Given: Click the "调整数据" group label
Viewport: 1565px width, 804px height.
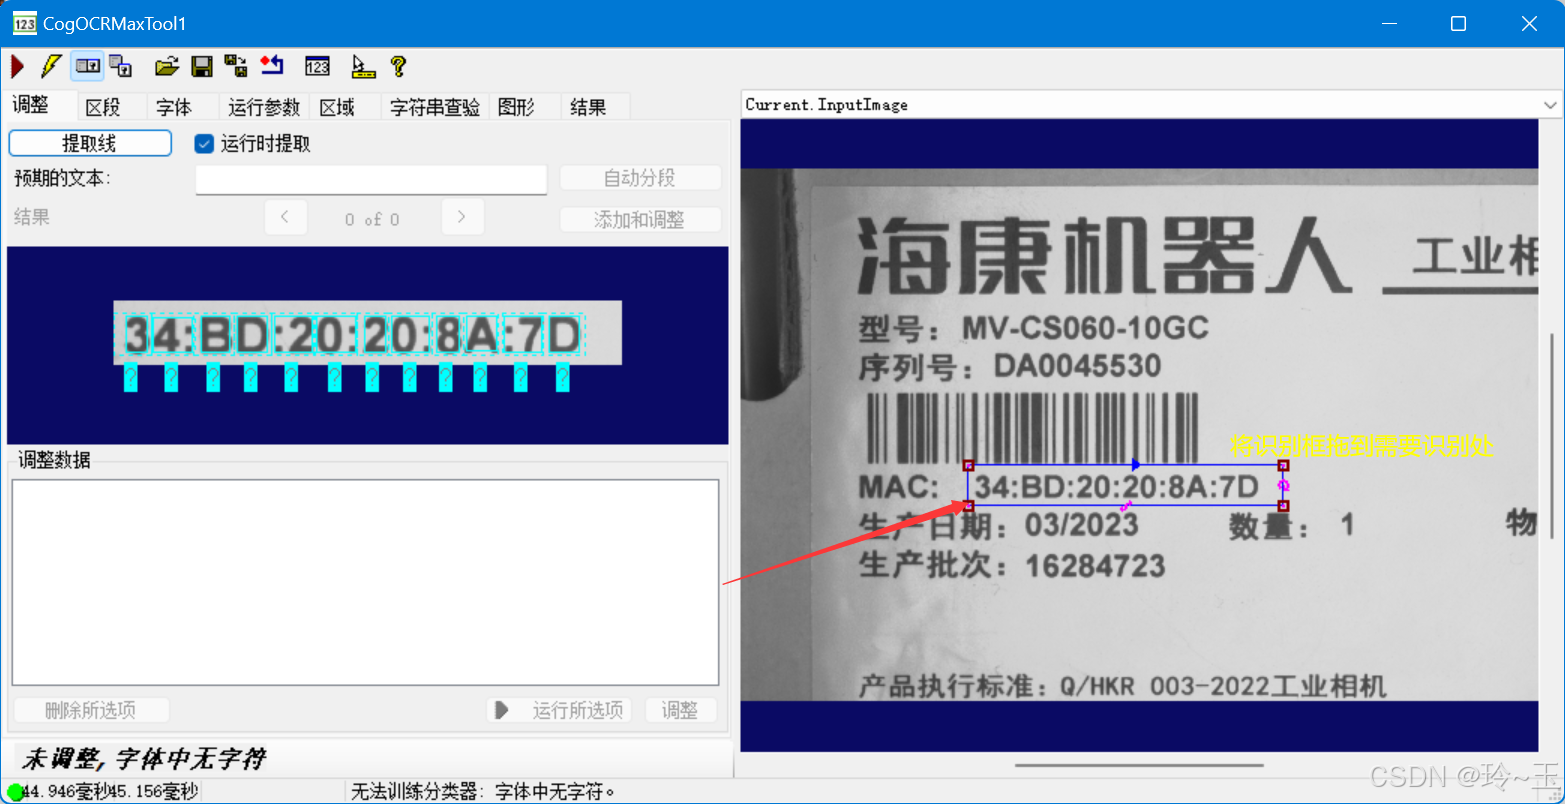Looking at the screenshot, I should click(54, 460).
